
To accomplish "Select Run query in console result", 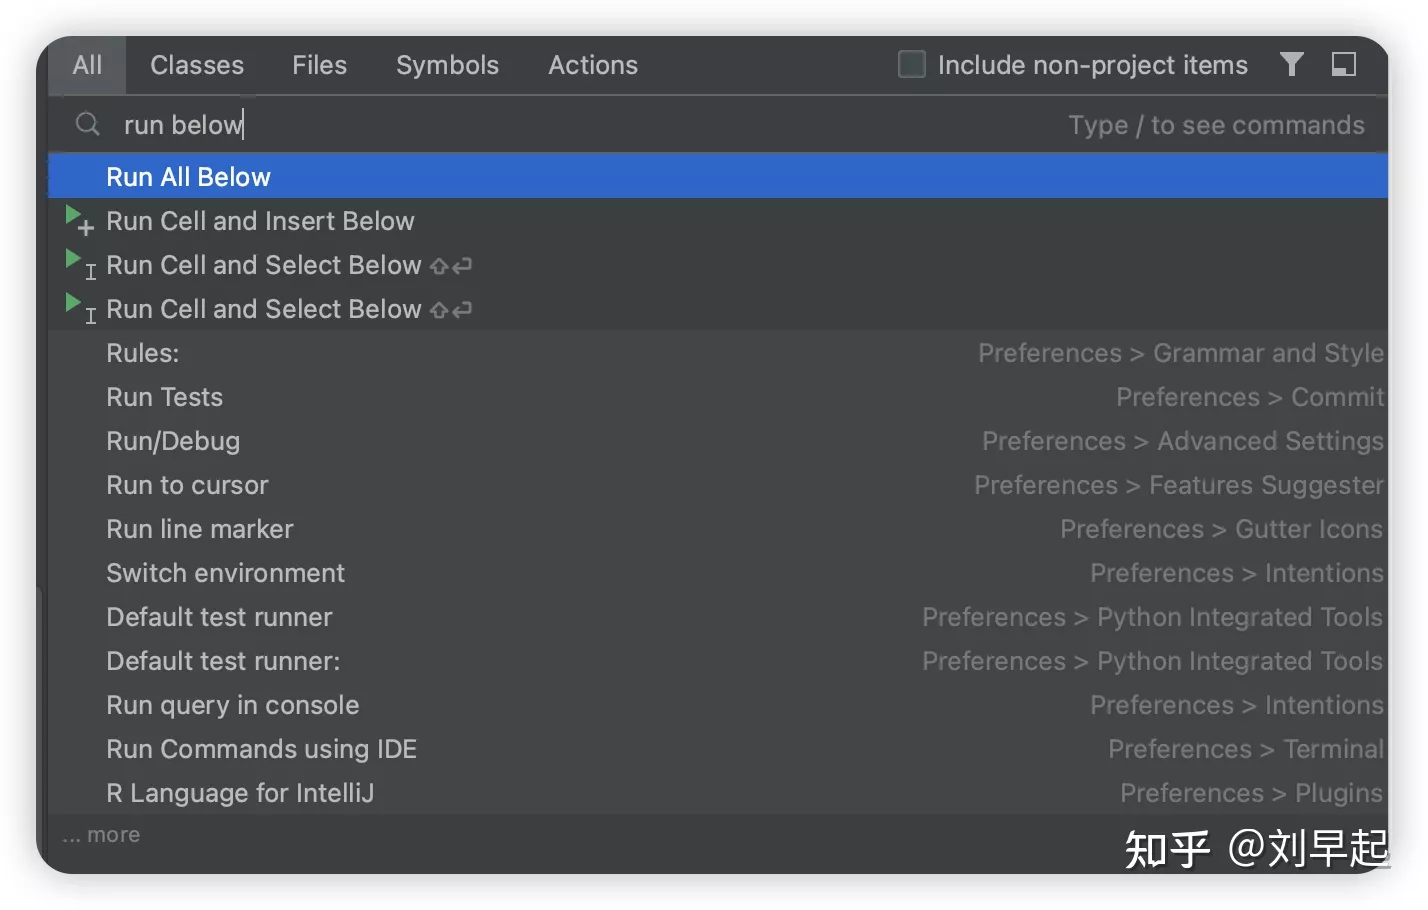I will (x=718, y=705).
